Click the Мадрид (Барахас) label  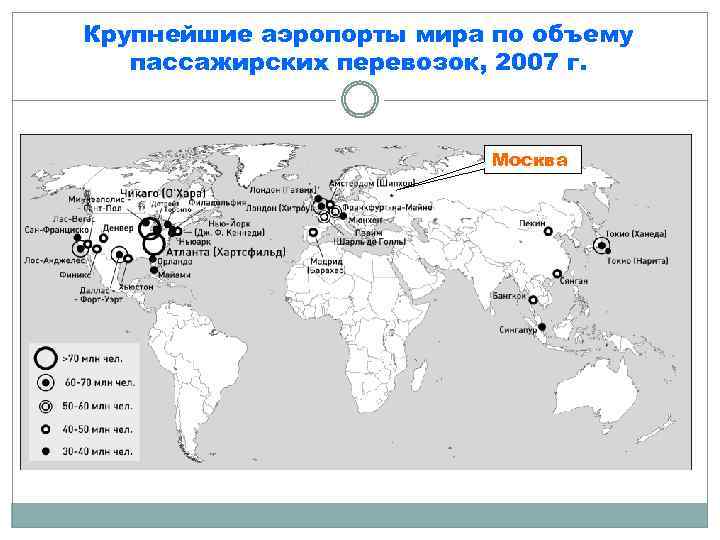(326, 266)
